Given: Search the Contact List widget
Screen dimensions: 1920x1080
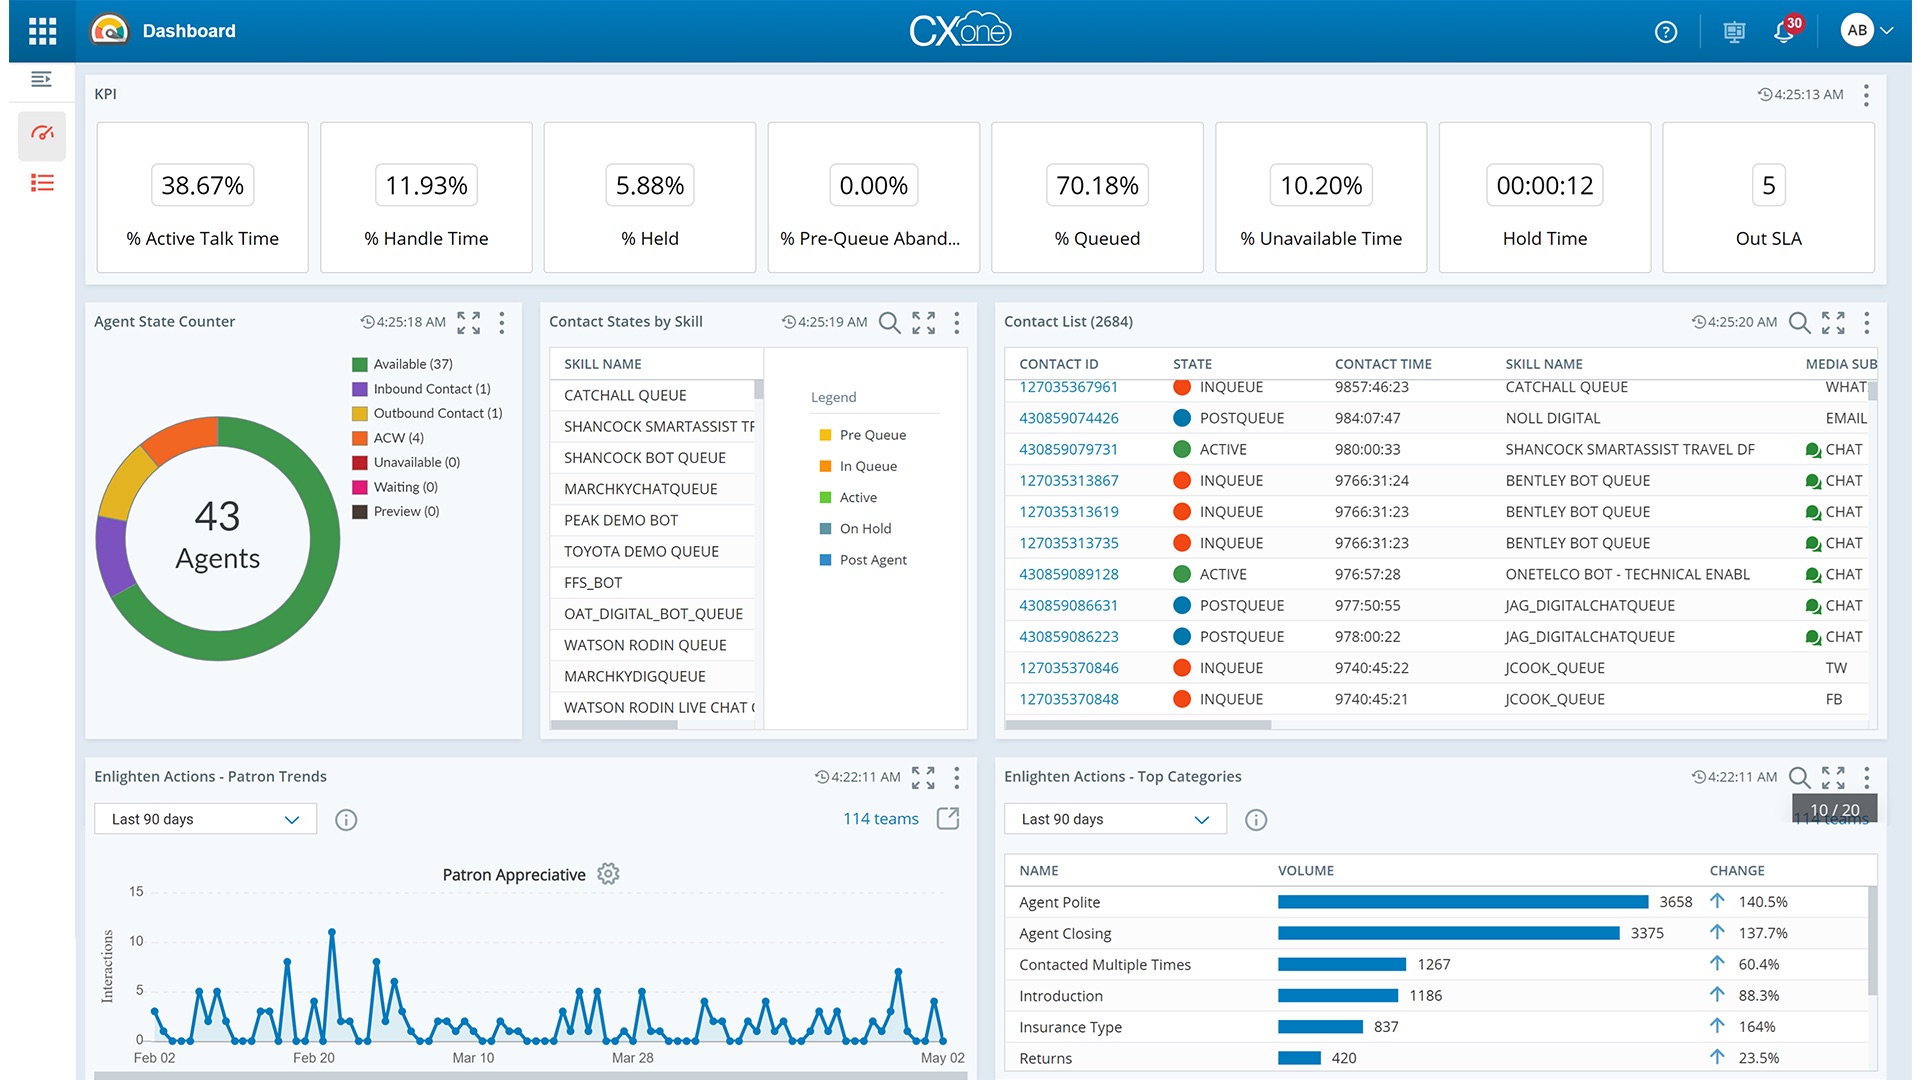Looking at the screenshot, I should click(1799, 322).
